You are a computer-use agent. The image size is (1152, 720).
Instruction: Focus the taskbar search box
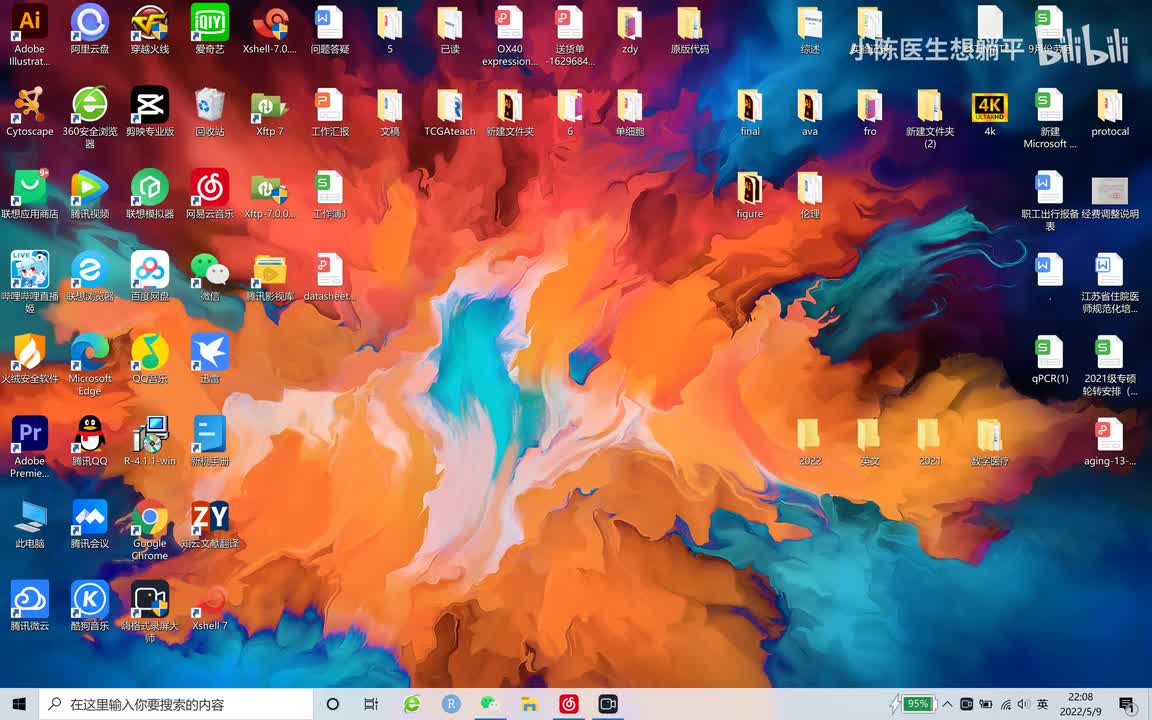point(176,704)
